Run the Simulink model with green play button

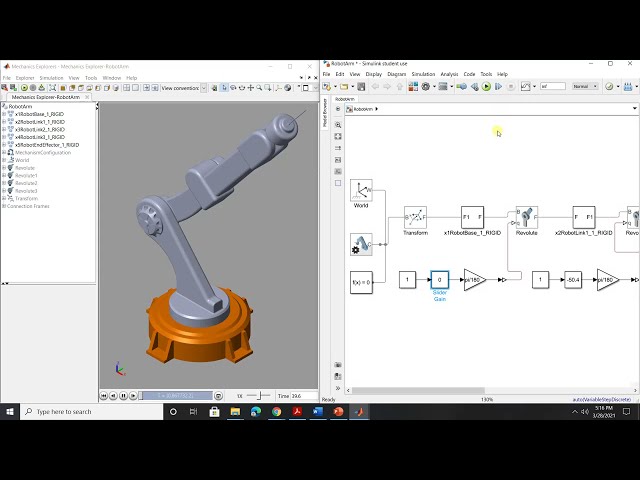(x=486, y=87)
